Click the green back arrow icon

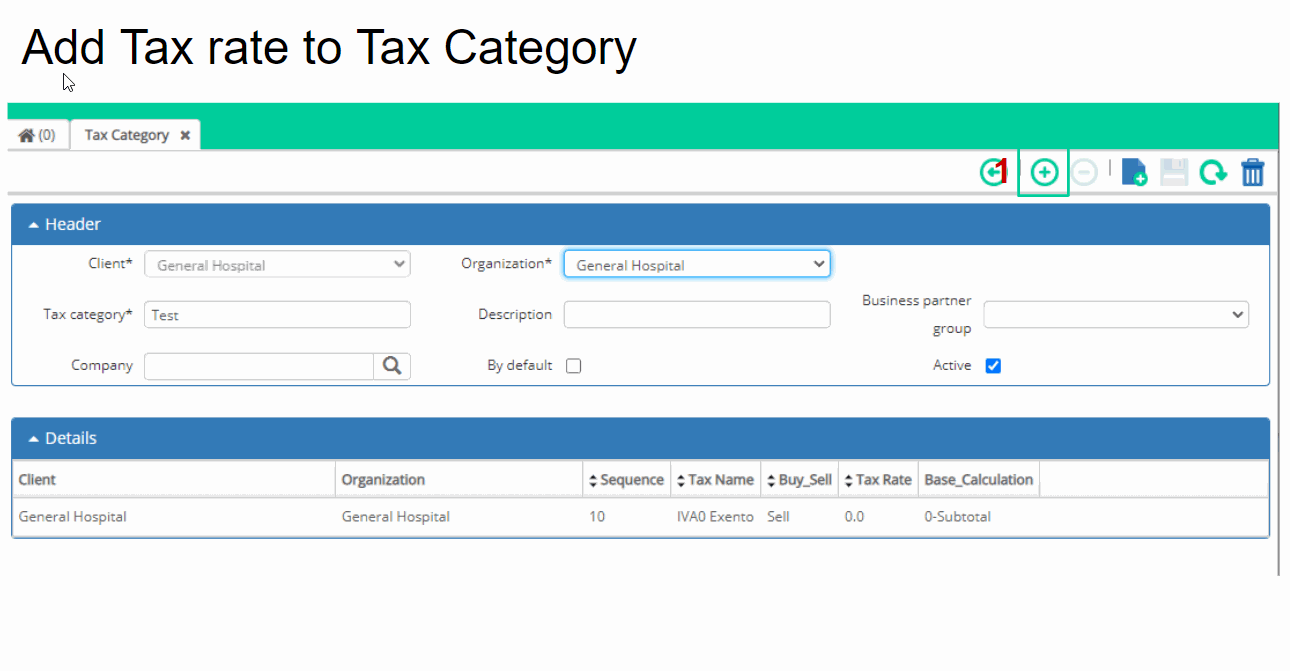pos(992,171)
